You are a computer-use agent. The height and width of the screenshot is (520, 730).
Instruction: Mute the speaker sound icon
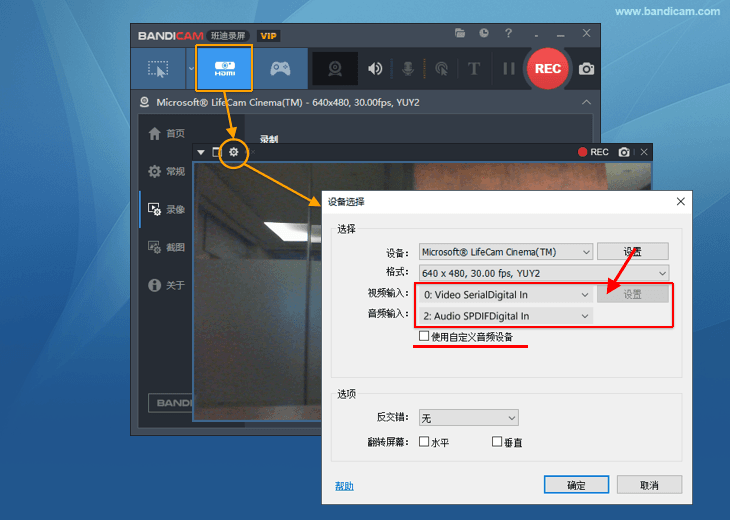pos(376,69)
